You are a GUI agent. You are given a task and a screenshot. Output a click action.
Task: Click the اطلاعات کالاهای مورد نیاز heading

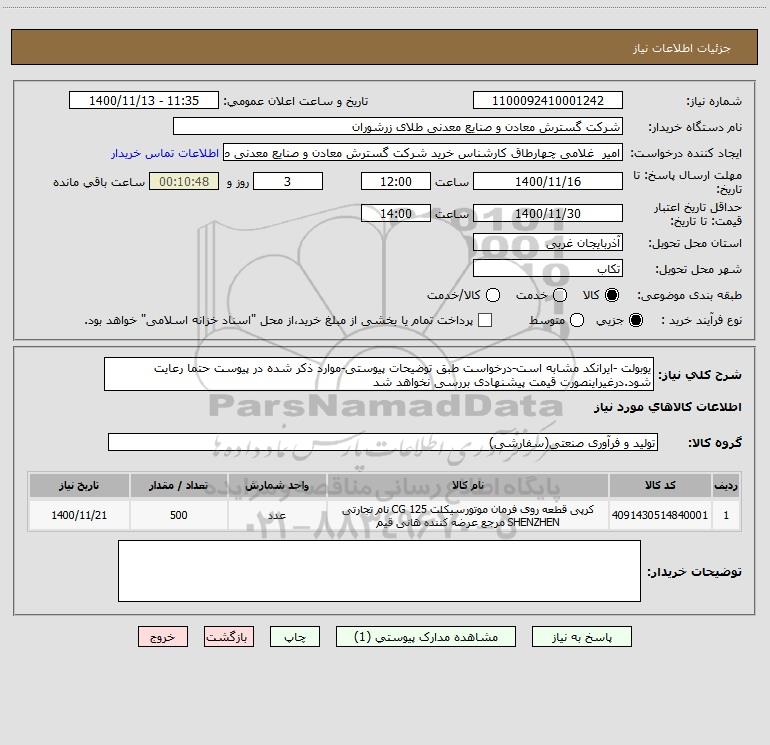(x=668, y=407)
